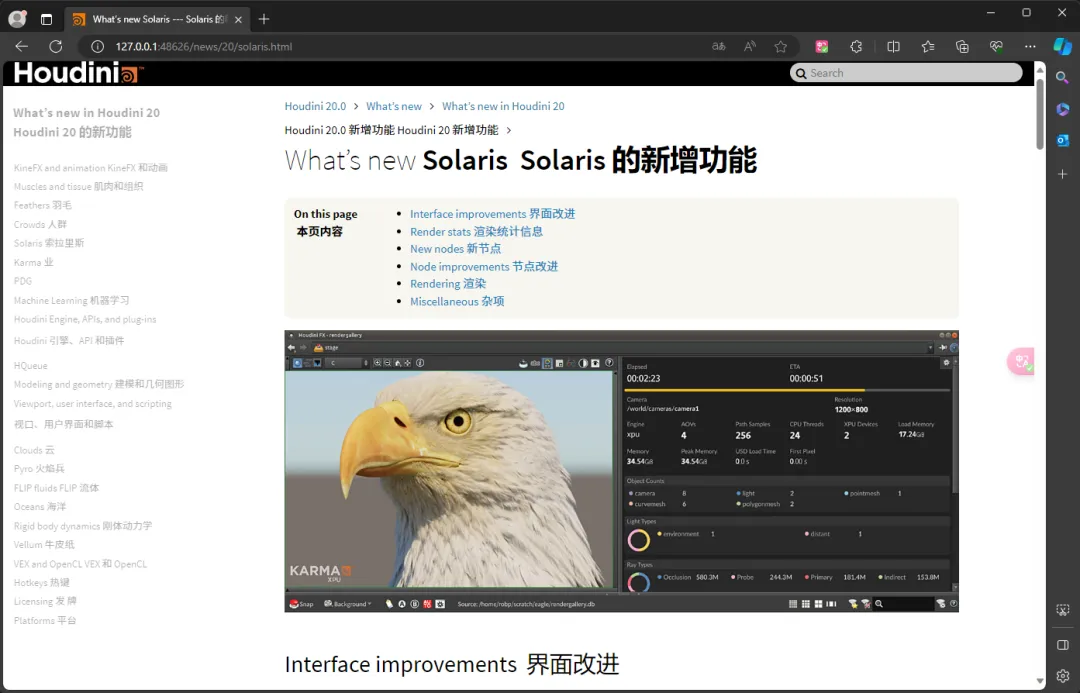This screenshot has height=693, width=1080.
Task: Open Houdini Engine, APIs, and plug-ins link
Action: coord(85,320)
